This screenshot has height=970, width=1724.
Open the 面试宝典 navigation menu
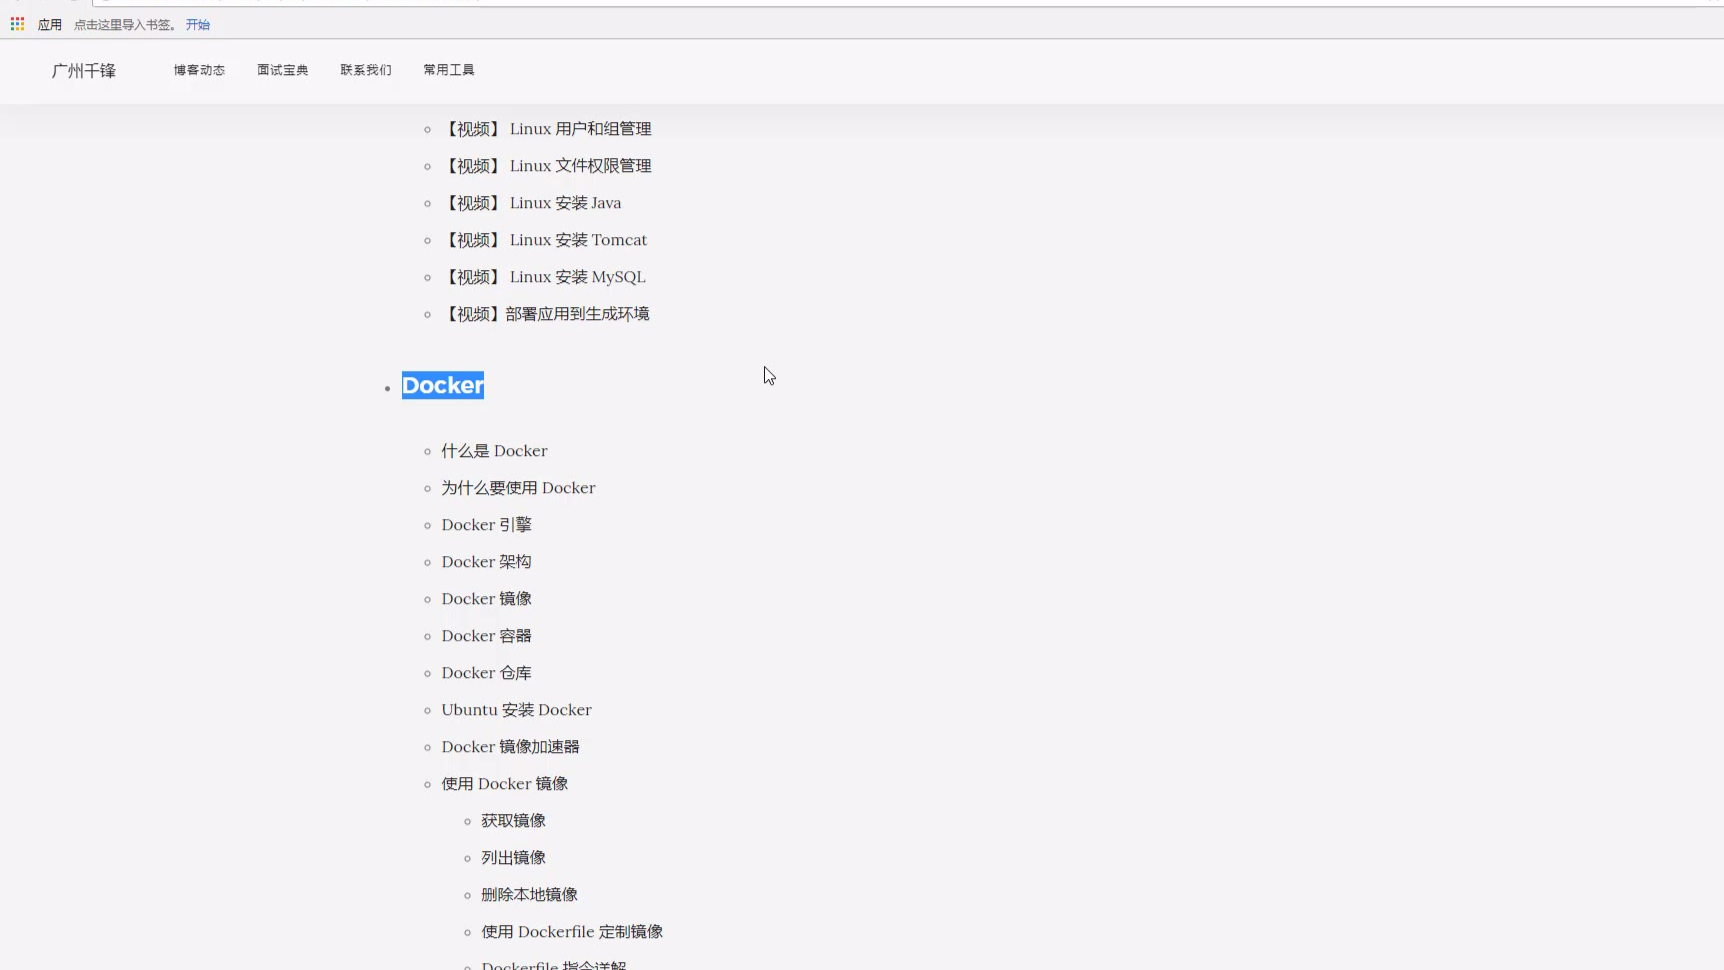coord(282,70)
